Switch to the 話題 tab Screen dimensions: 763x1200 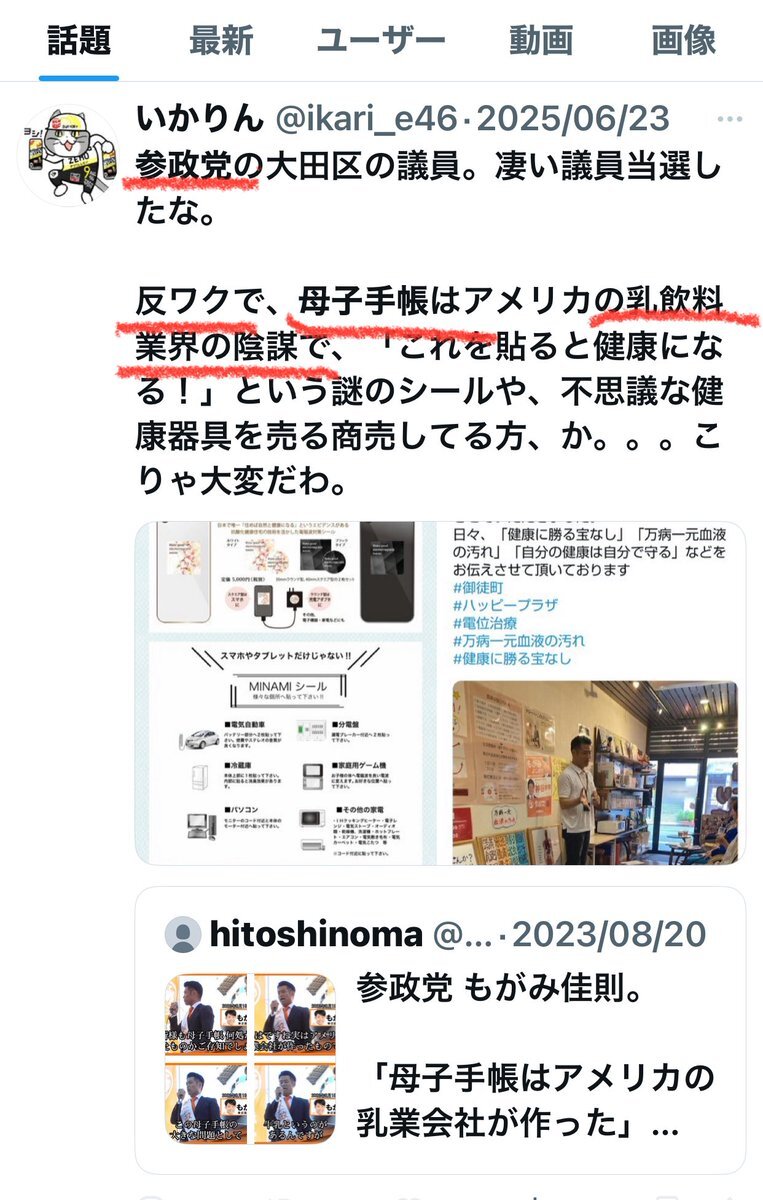79,40
